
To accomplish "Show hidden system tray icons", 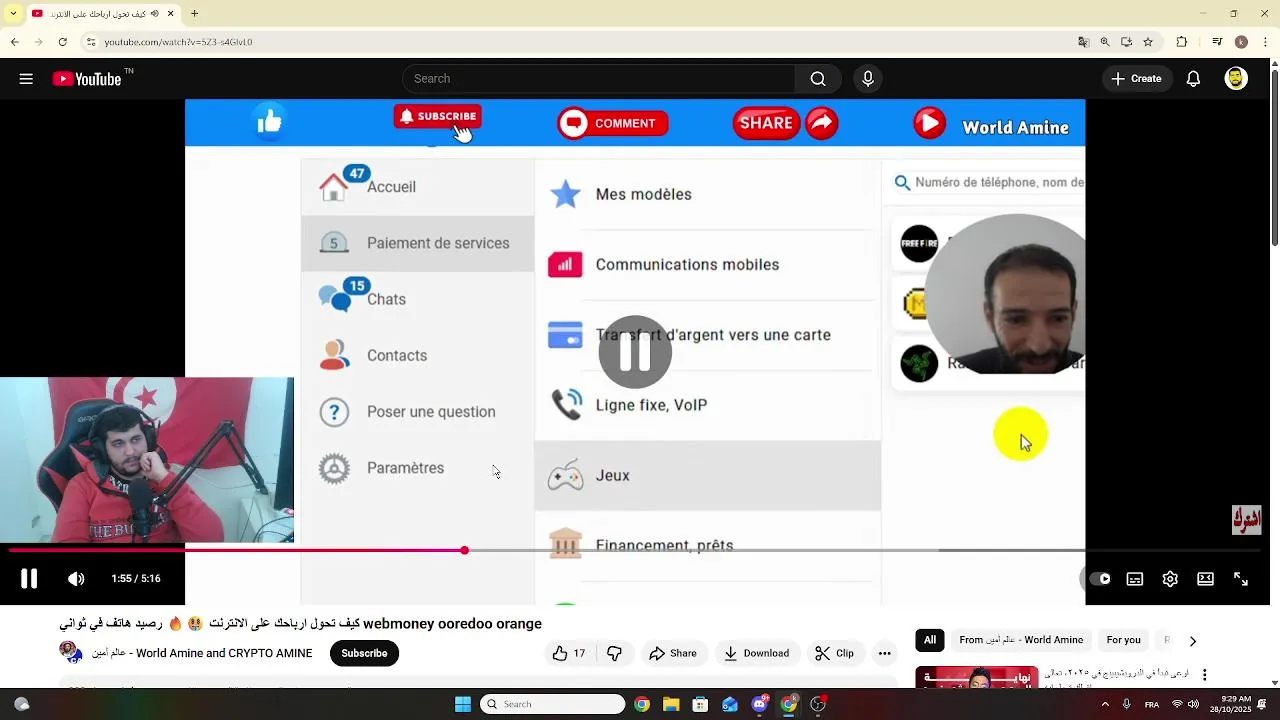I will pos(1105,704).
